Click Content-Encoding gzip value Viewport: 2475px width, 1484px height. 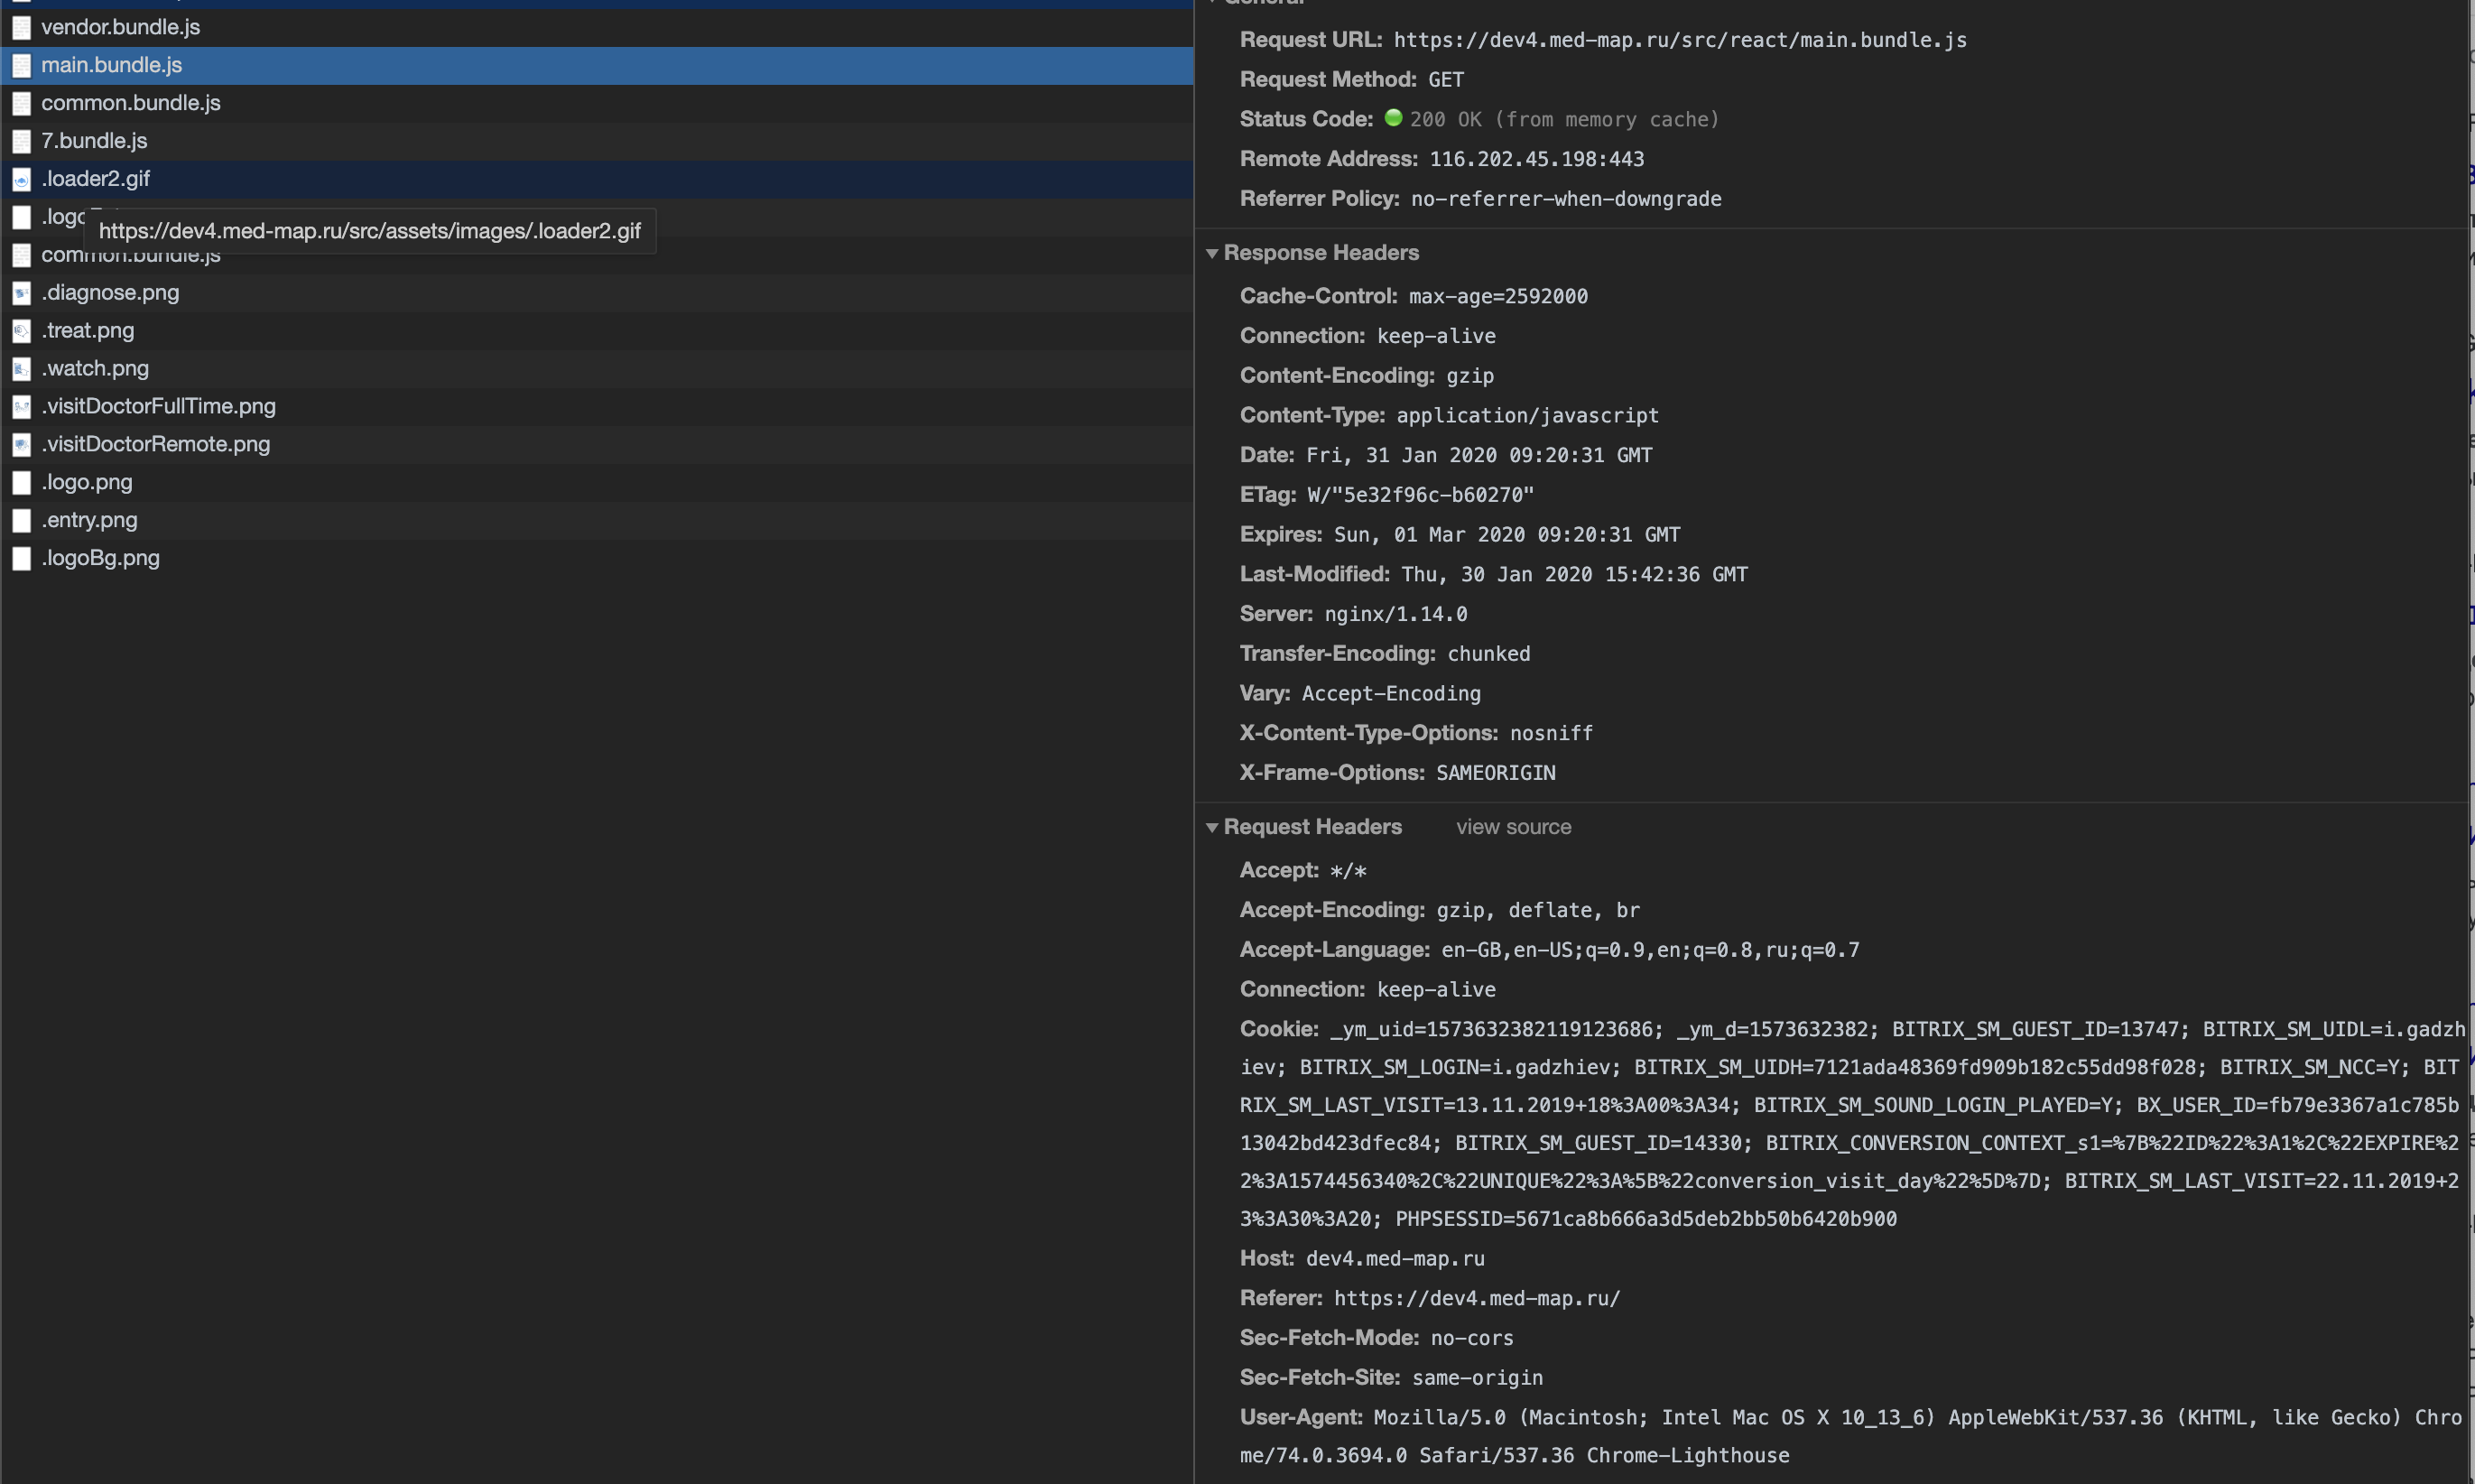coord(1470,376)
